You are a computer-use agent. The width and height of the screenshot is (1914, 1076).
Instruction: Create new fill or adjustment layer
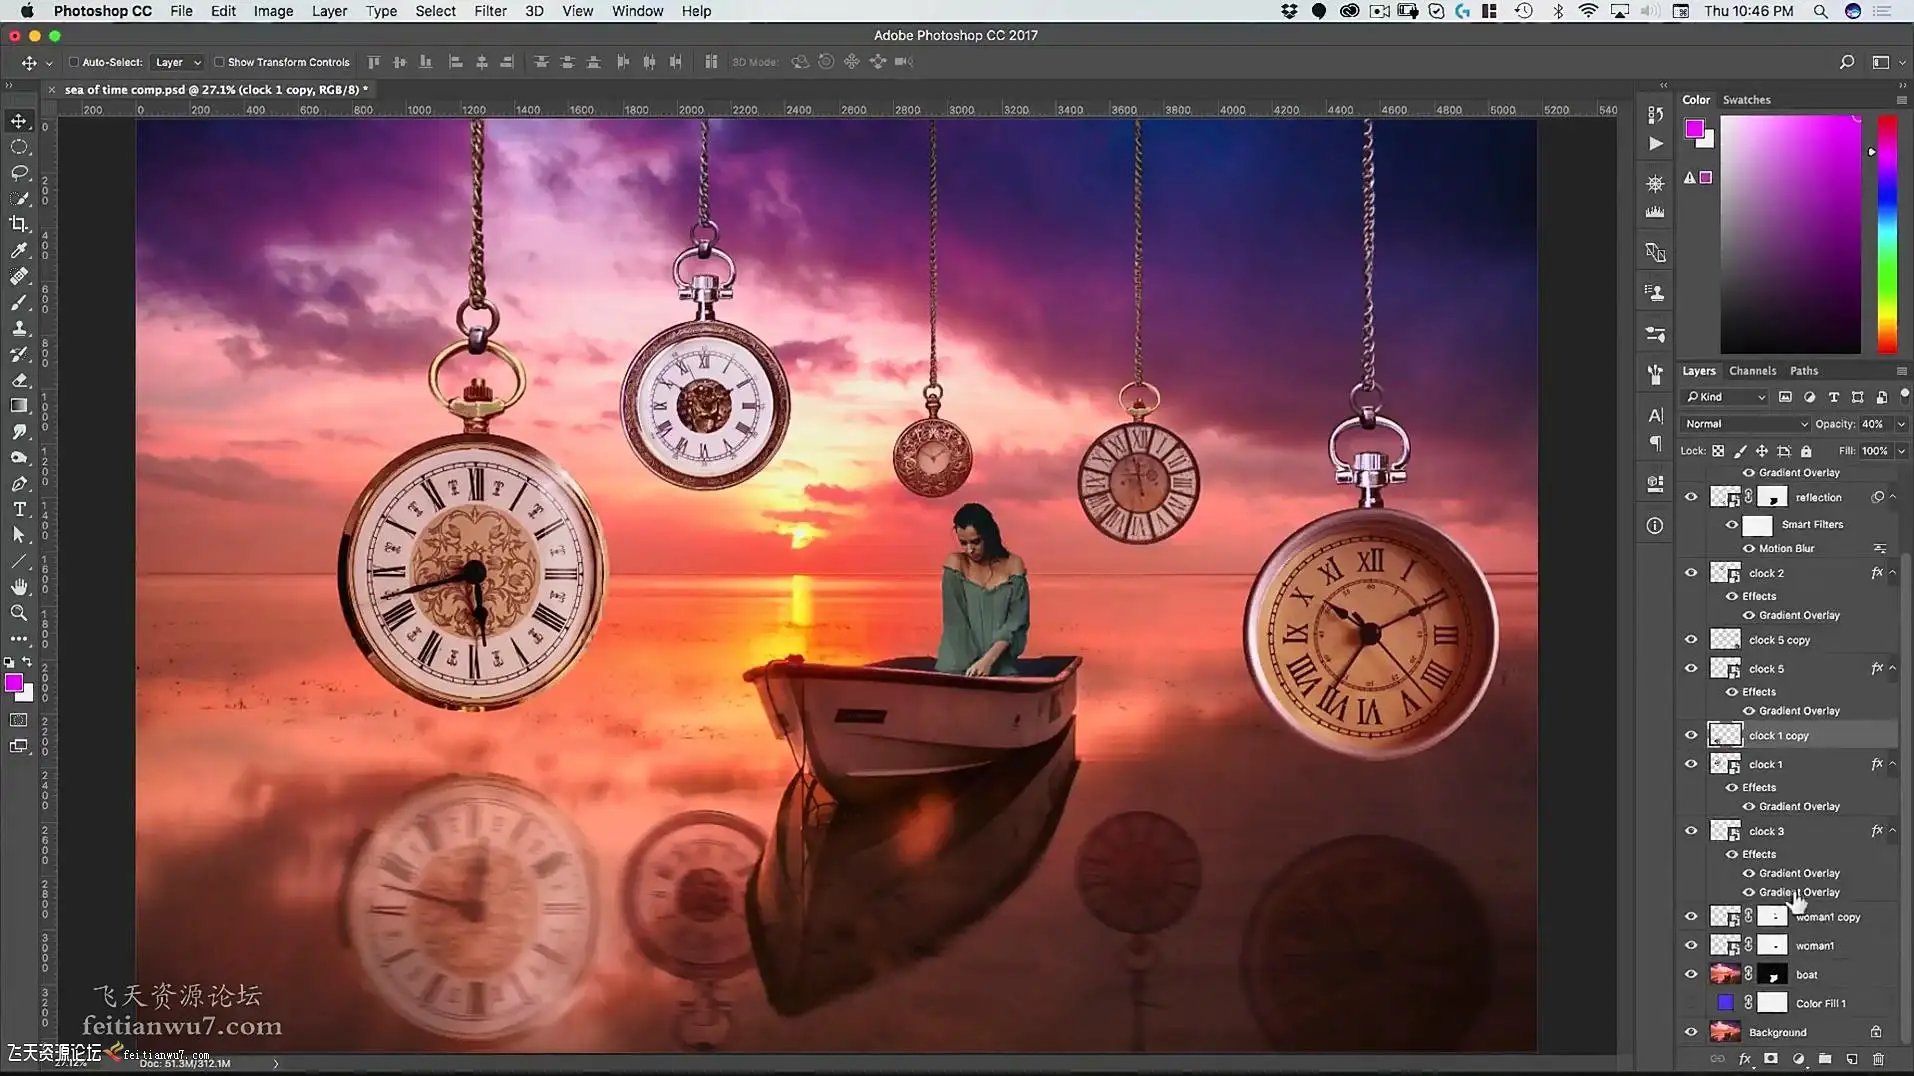pos(1798,1059)
